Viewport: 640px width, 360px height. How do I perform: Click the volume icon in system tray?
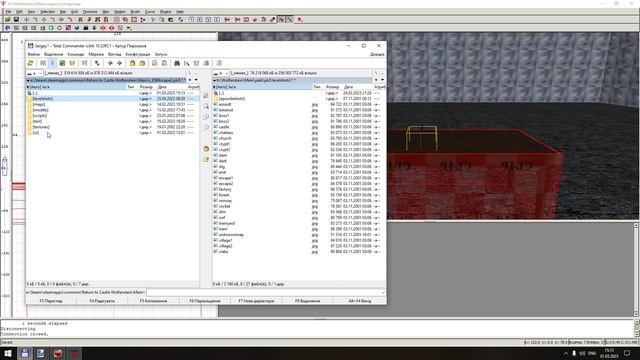pyautogui.click(x=582, y=353)
